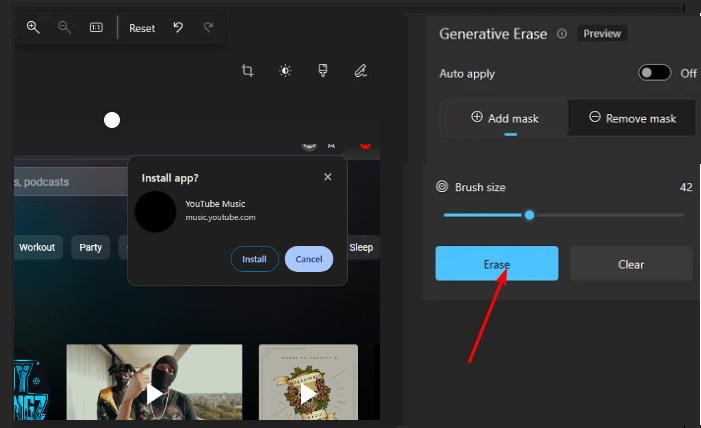This screenshot has height=428, width=701.
Task: Click the black circular app icon
Action: tap(155, 212)
